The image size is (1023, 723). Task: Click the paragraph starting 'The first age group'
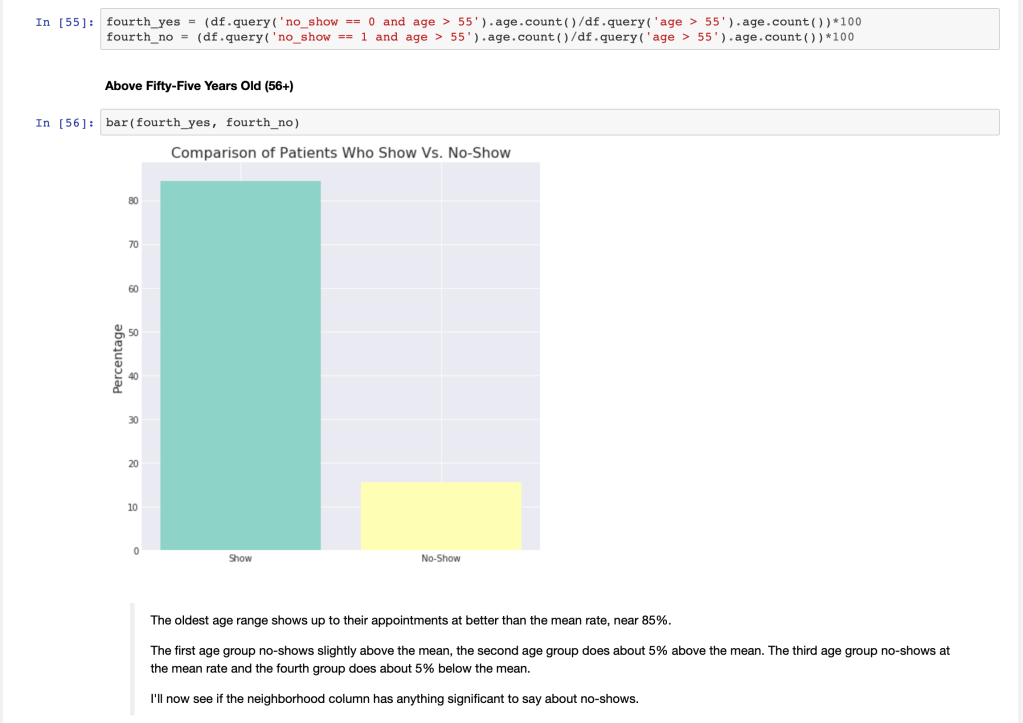549,658
